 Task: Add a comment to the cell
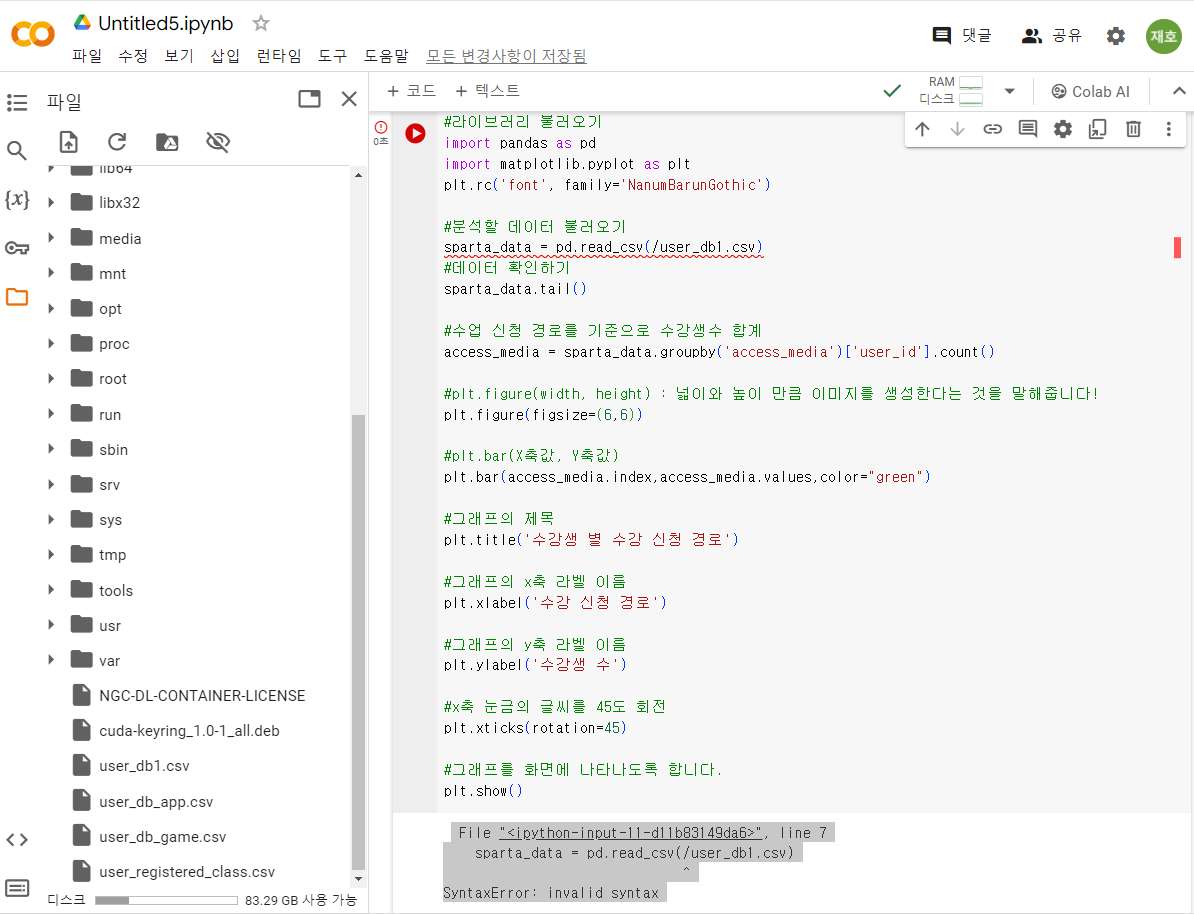(1028, 129)
